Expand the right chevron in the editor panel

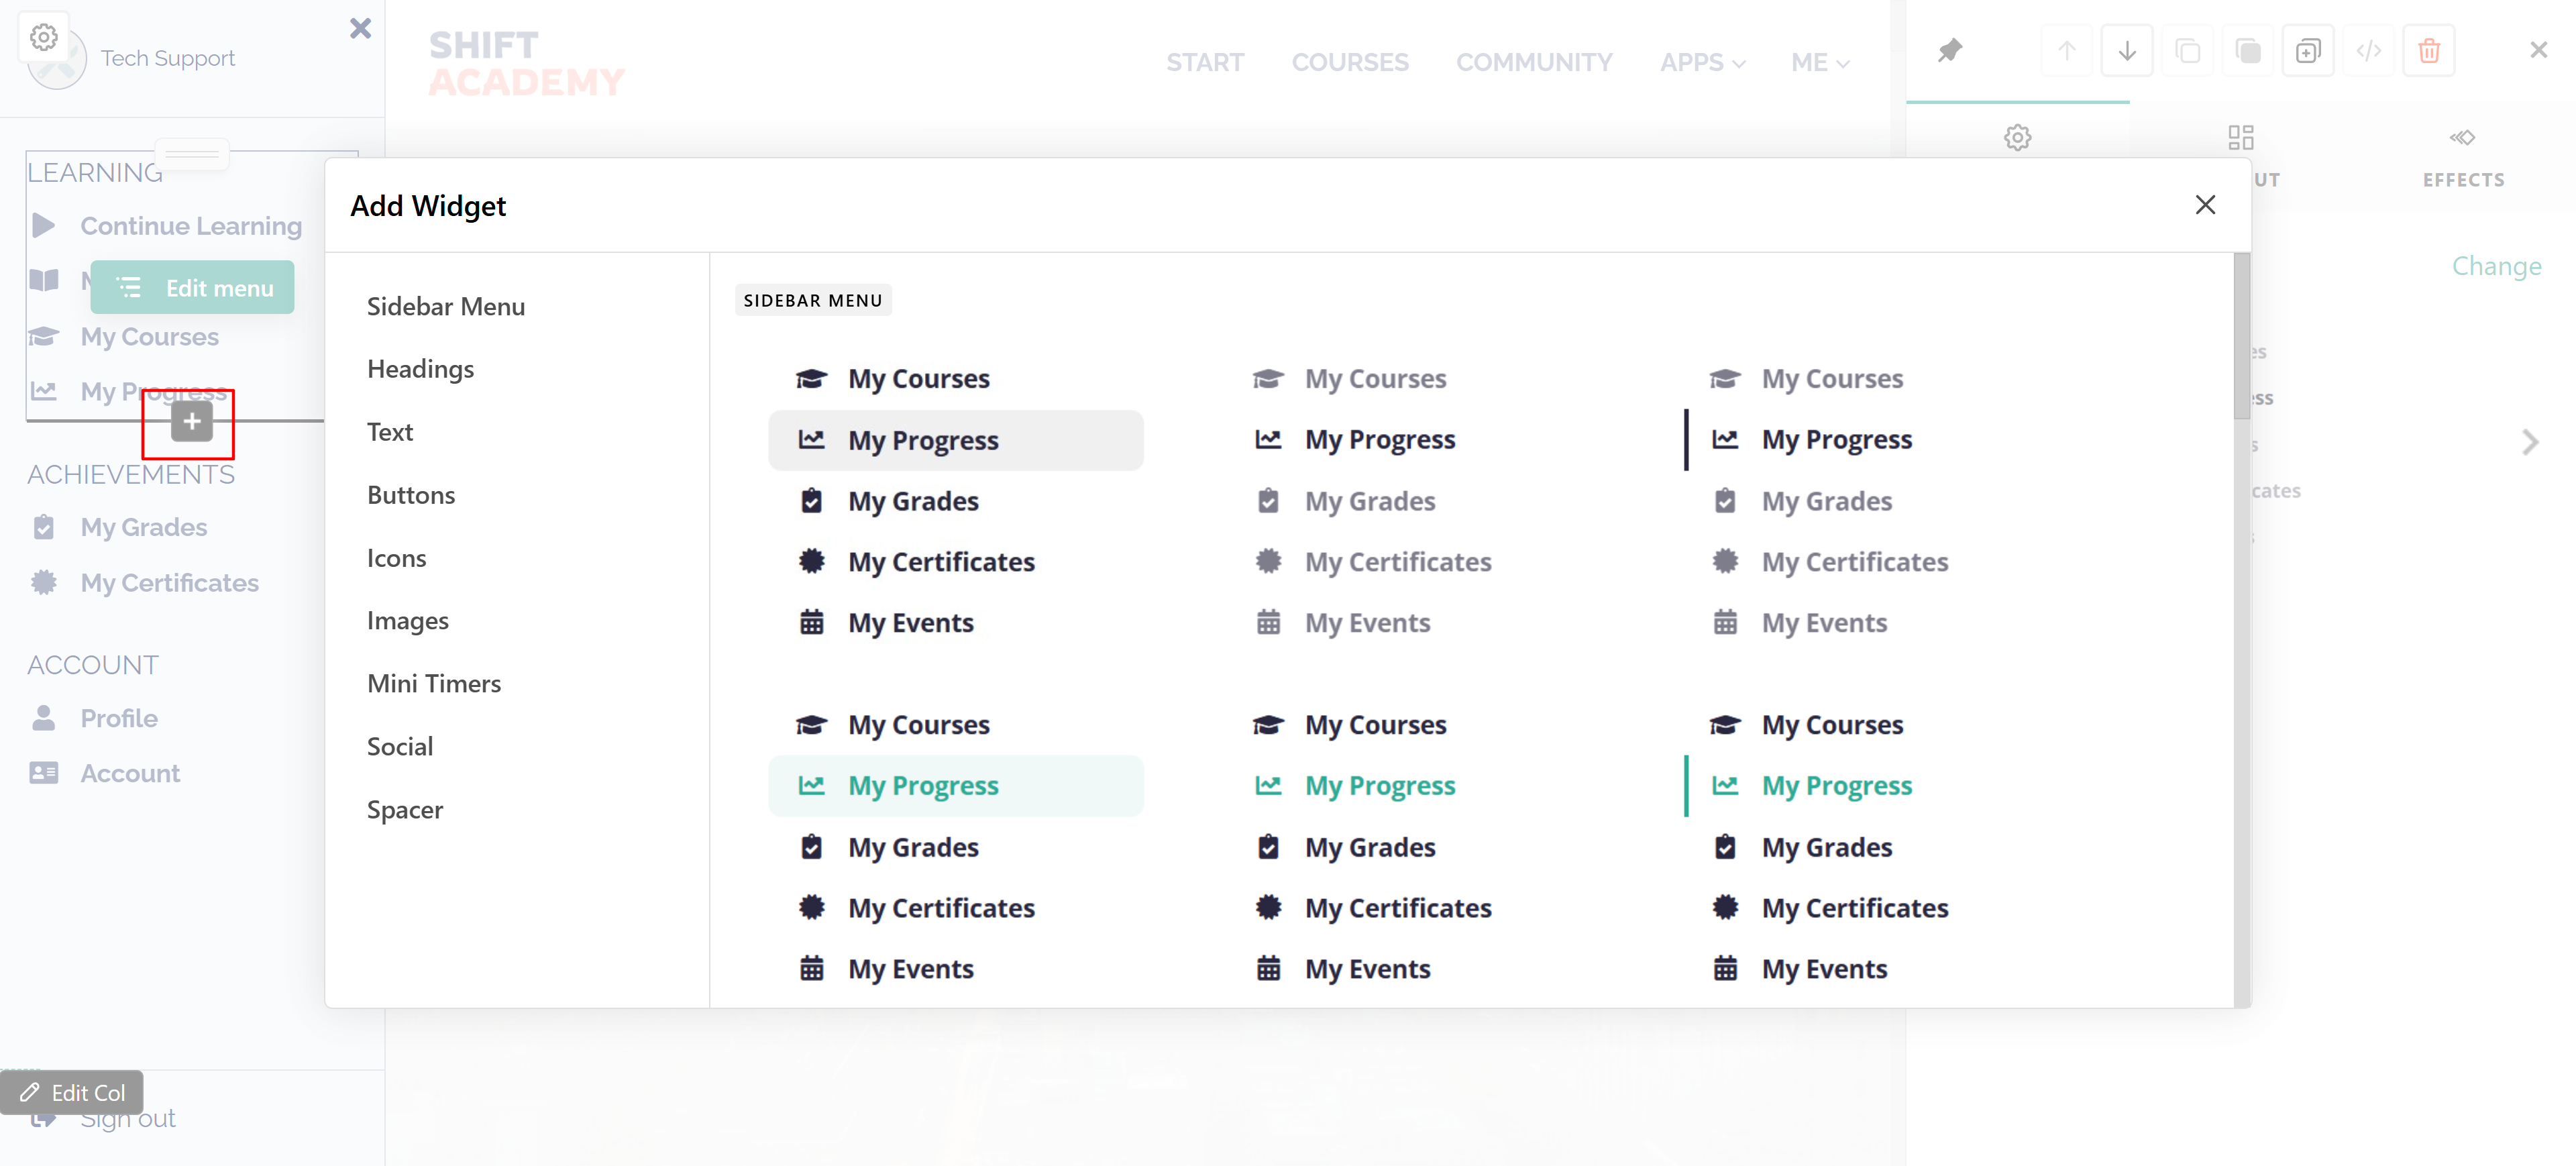click(2530, 442)
